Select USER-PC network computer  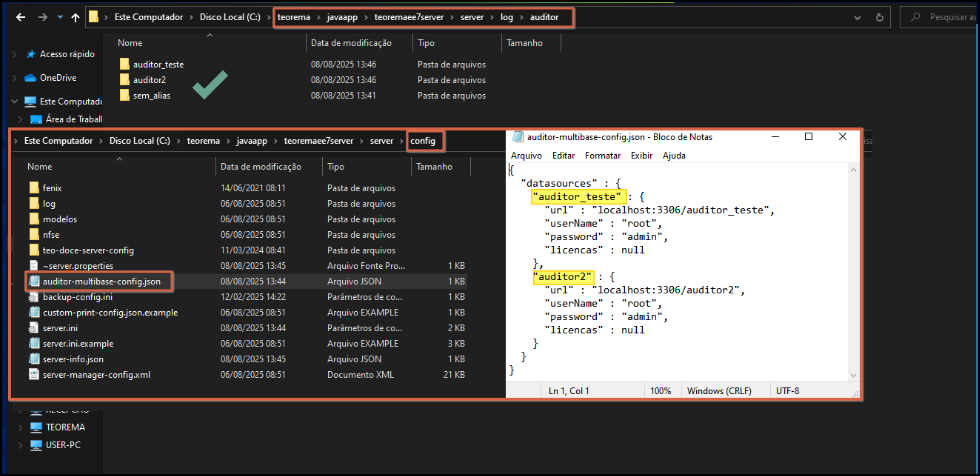(x=63, y=445)
